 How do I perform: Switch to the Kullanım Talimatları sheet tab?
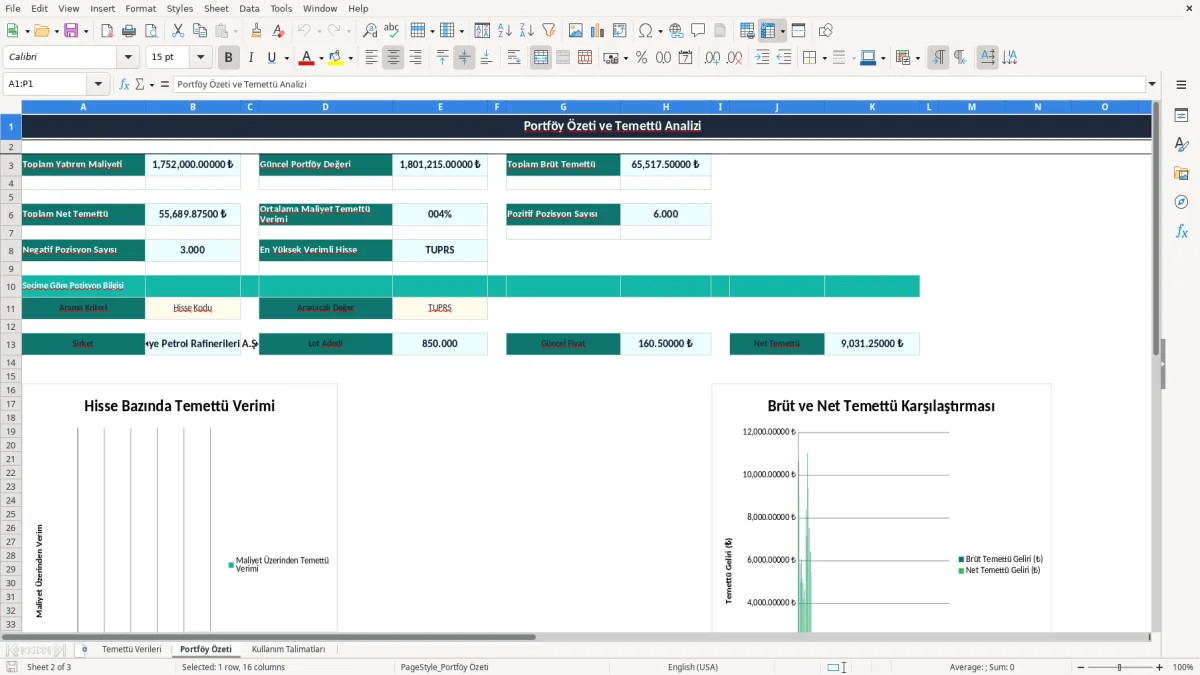288,649
